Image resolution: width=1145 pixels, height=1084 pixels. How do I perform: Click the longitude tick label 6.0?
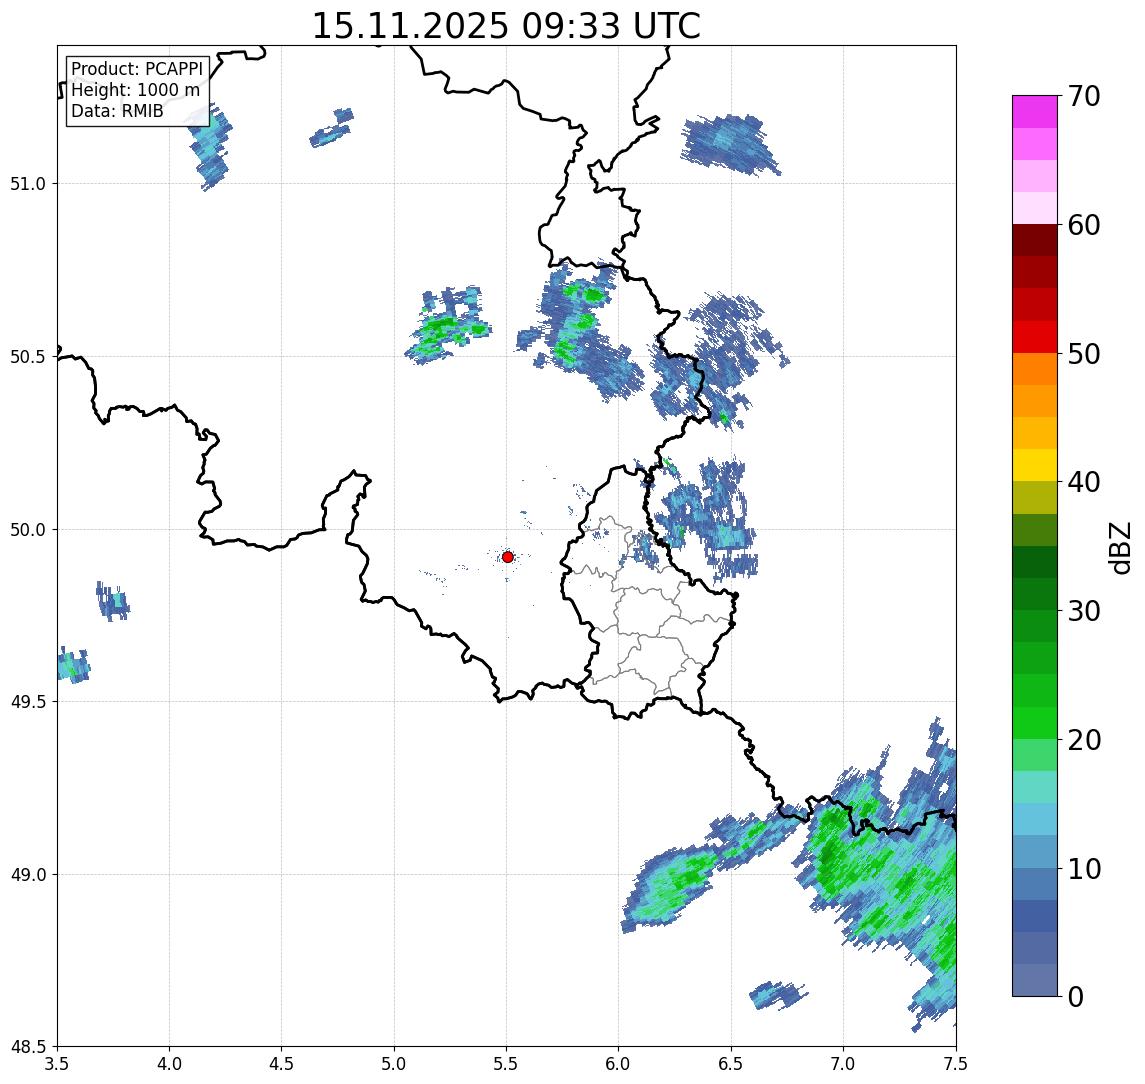[x=619, y=1064]
